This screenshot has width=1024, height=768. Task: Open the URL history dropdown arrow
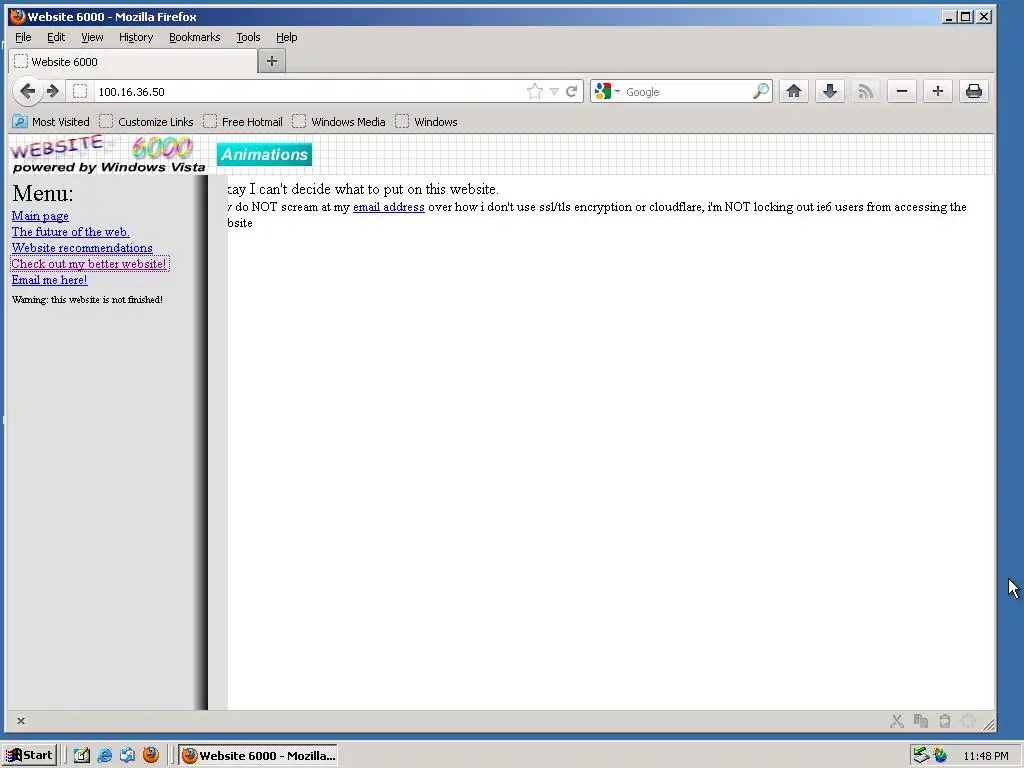[554, 91]
